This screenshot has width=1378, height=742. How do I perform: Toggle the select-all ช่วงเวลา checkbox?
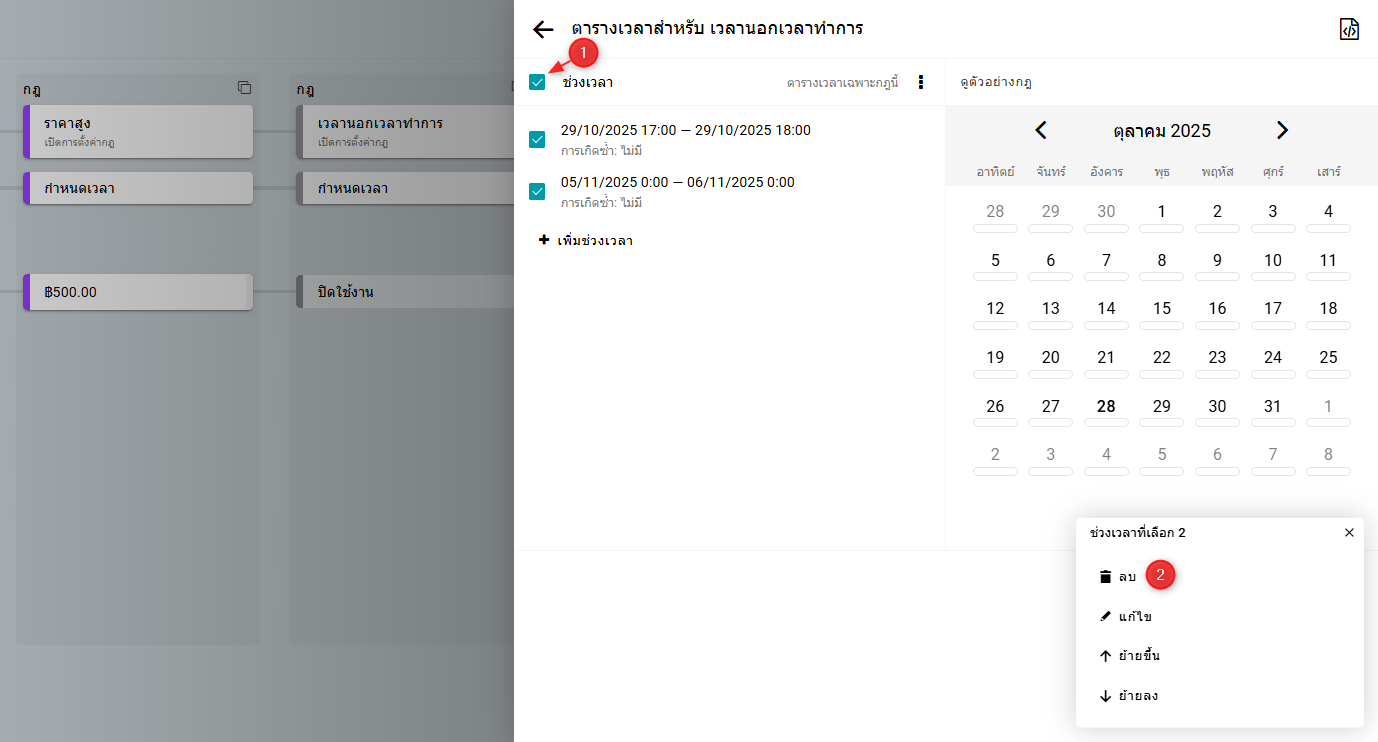[x=537, y=82]
